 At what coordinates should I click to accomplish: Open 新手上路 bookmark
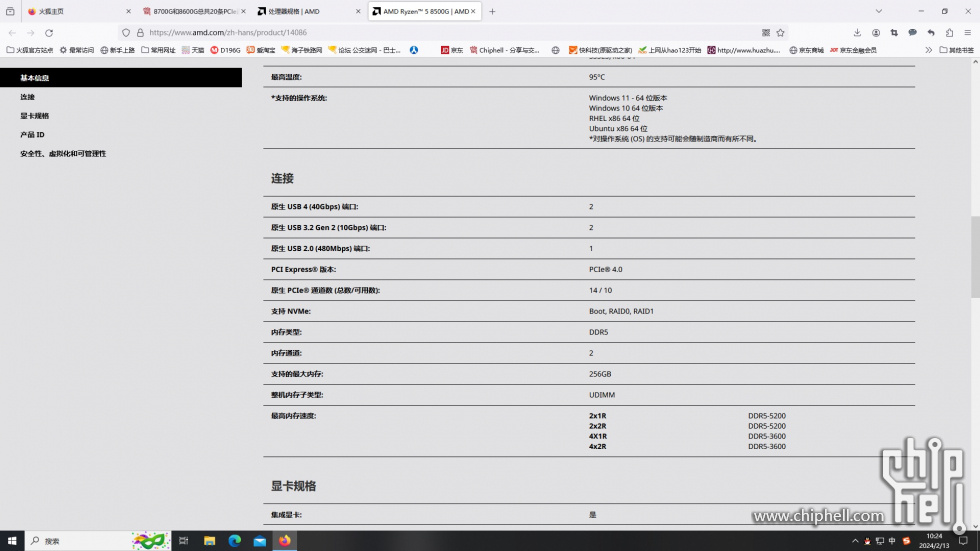tap(118, 50)
